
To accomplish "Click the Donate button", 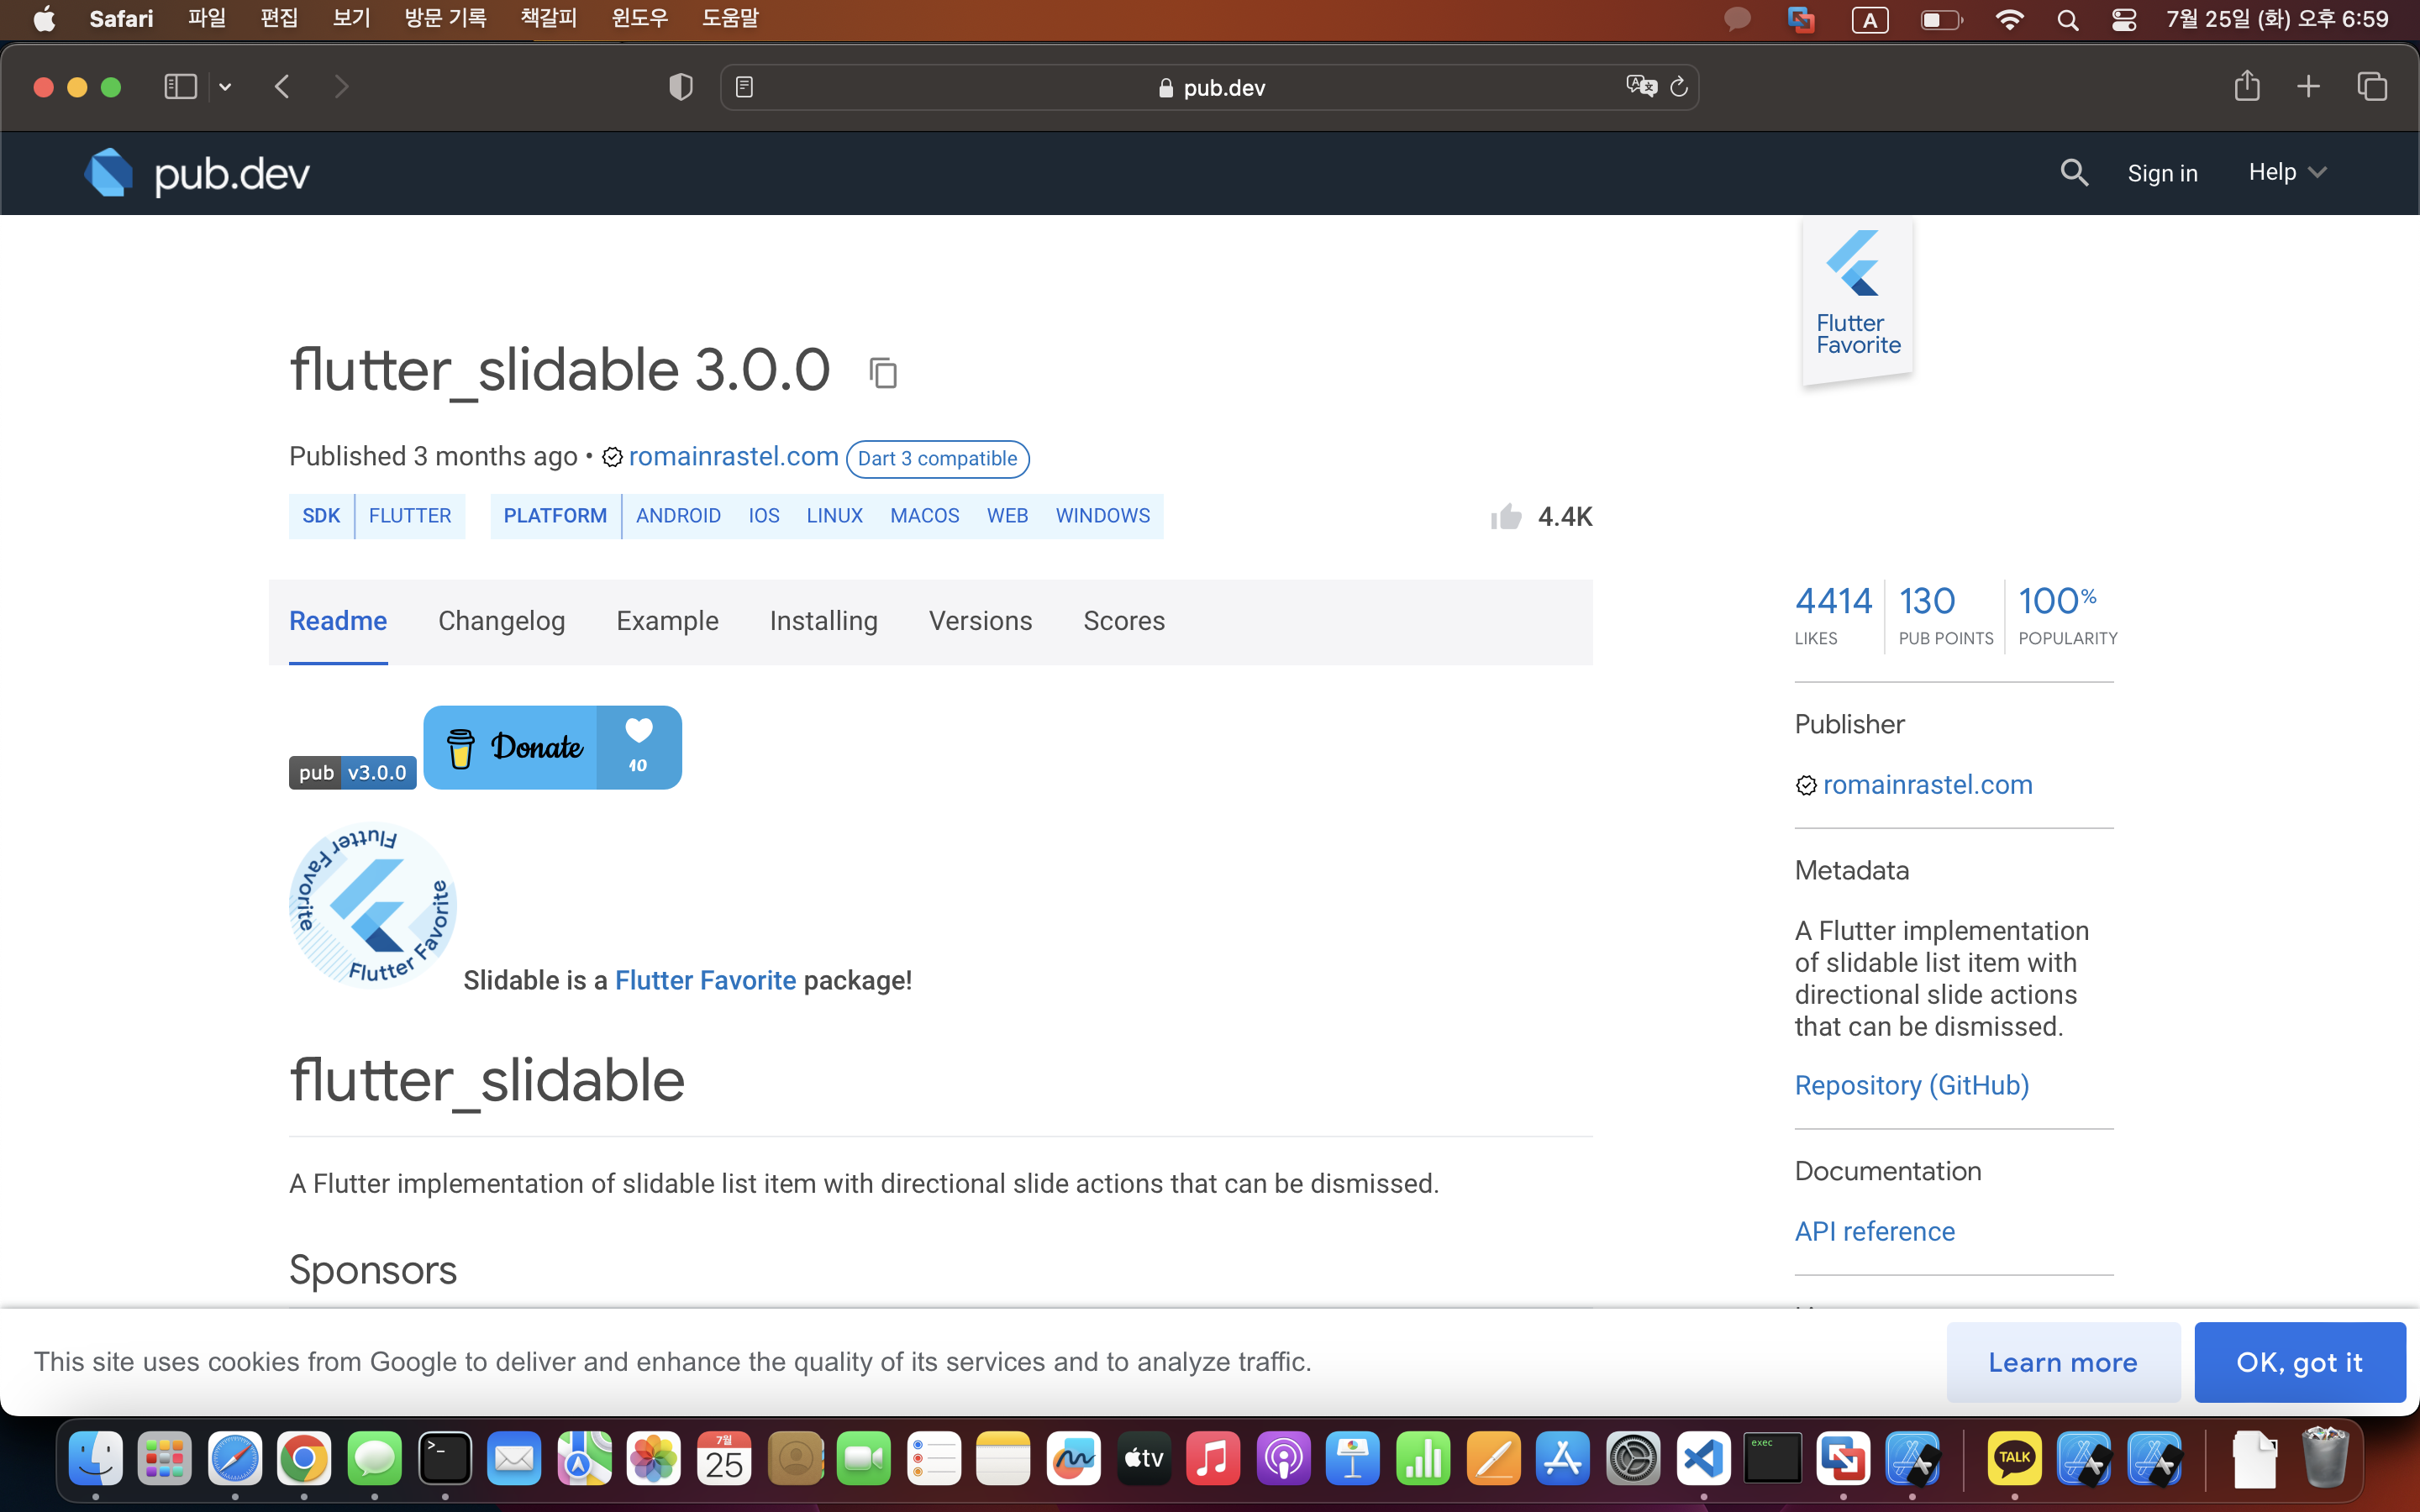I will tap(552, 747).
